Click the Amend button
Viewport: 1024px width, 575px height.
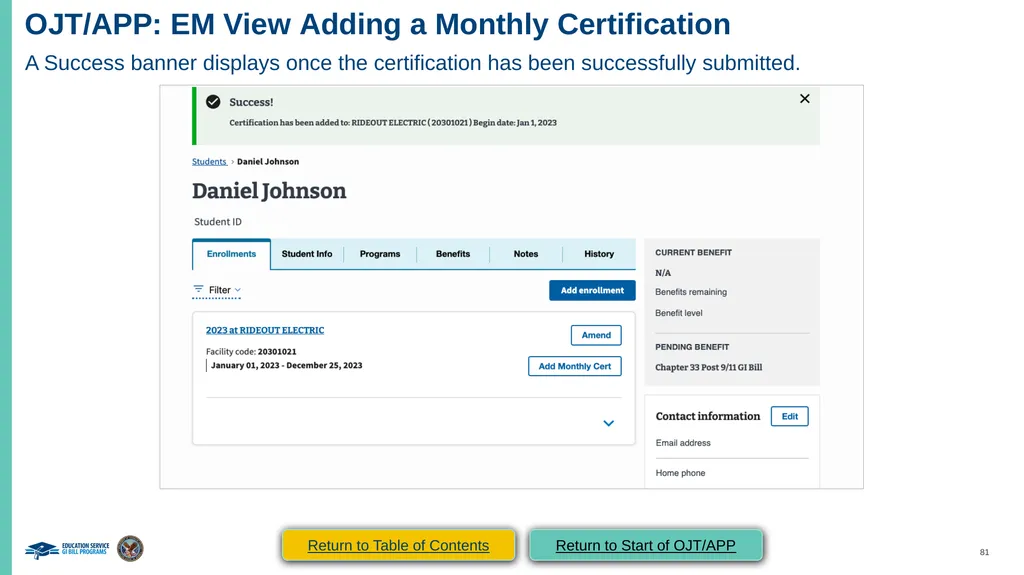tap(596, 335)
